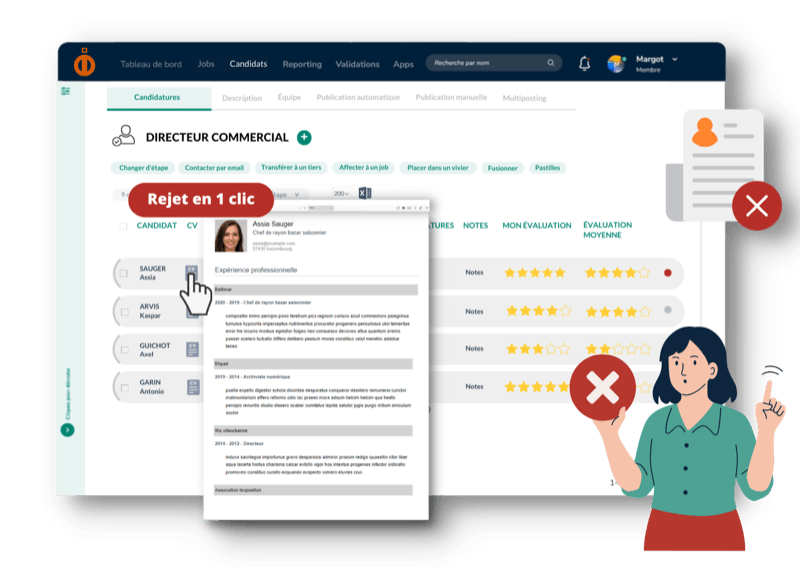Viewport: 800px width, 567px height.
Task: Click the green sidebar expand arrow
Action: coord(67,430)
